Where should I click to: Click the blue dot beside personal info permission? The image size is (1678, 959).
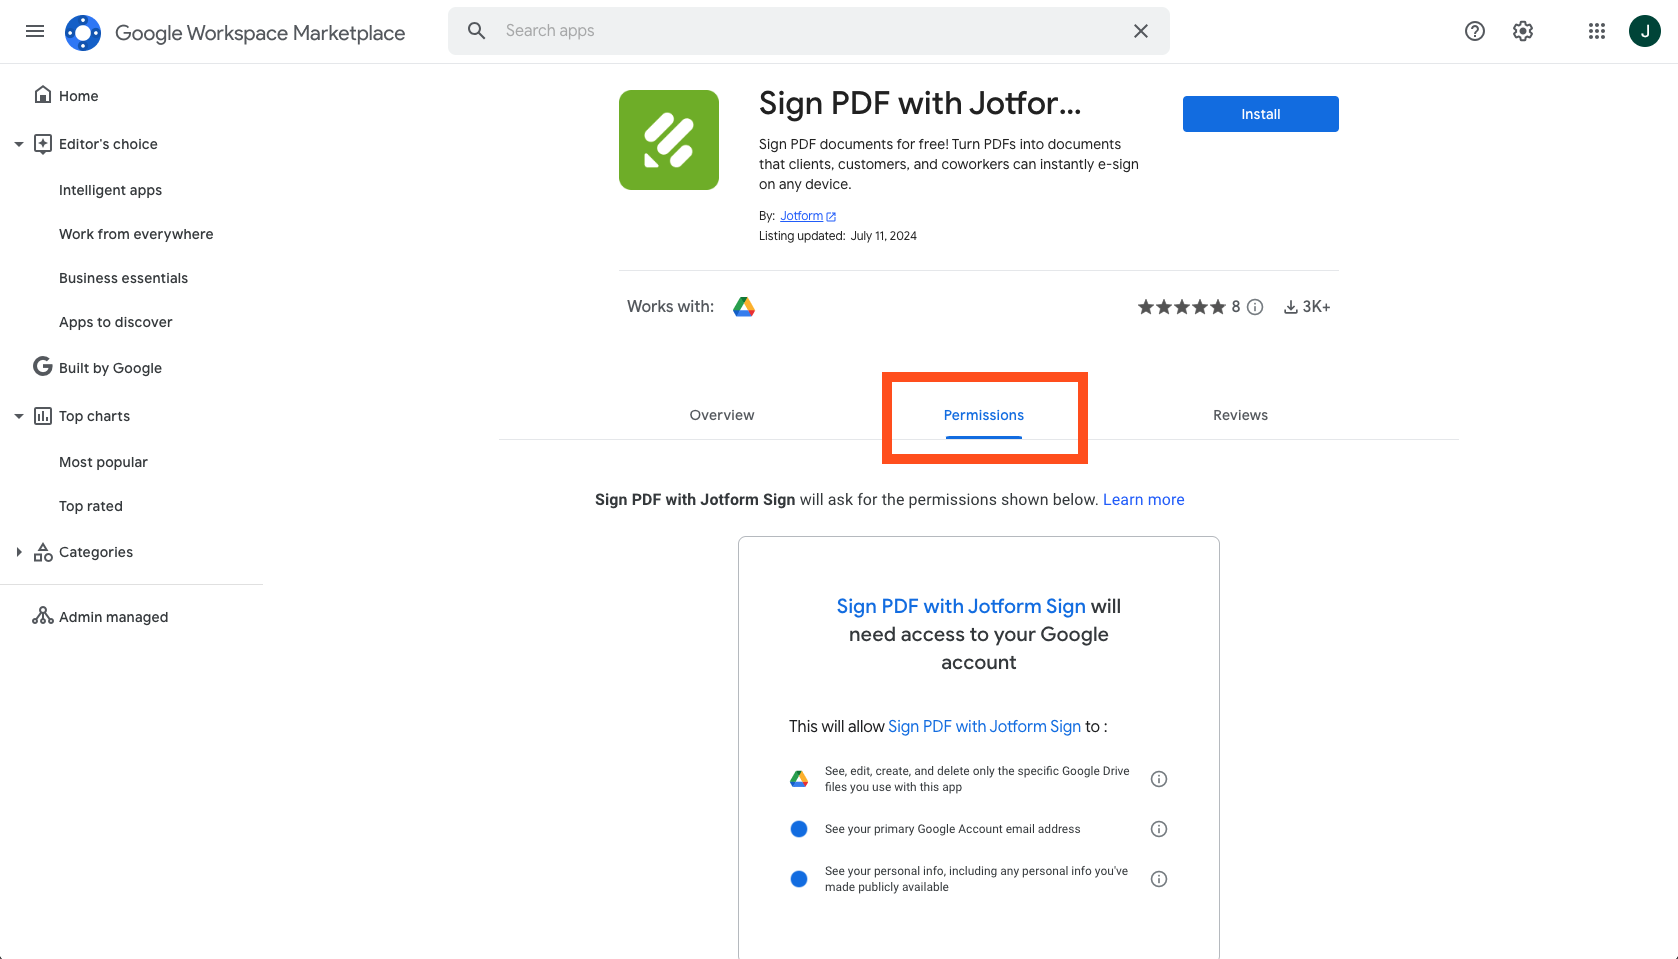[799, 879]
